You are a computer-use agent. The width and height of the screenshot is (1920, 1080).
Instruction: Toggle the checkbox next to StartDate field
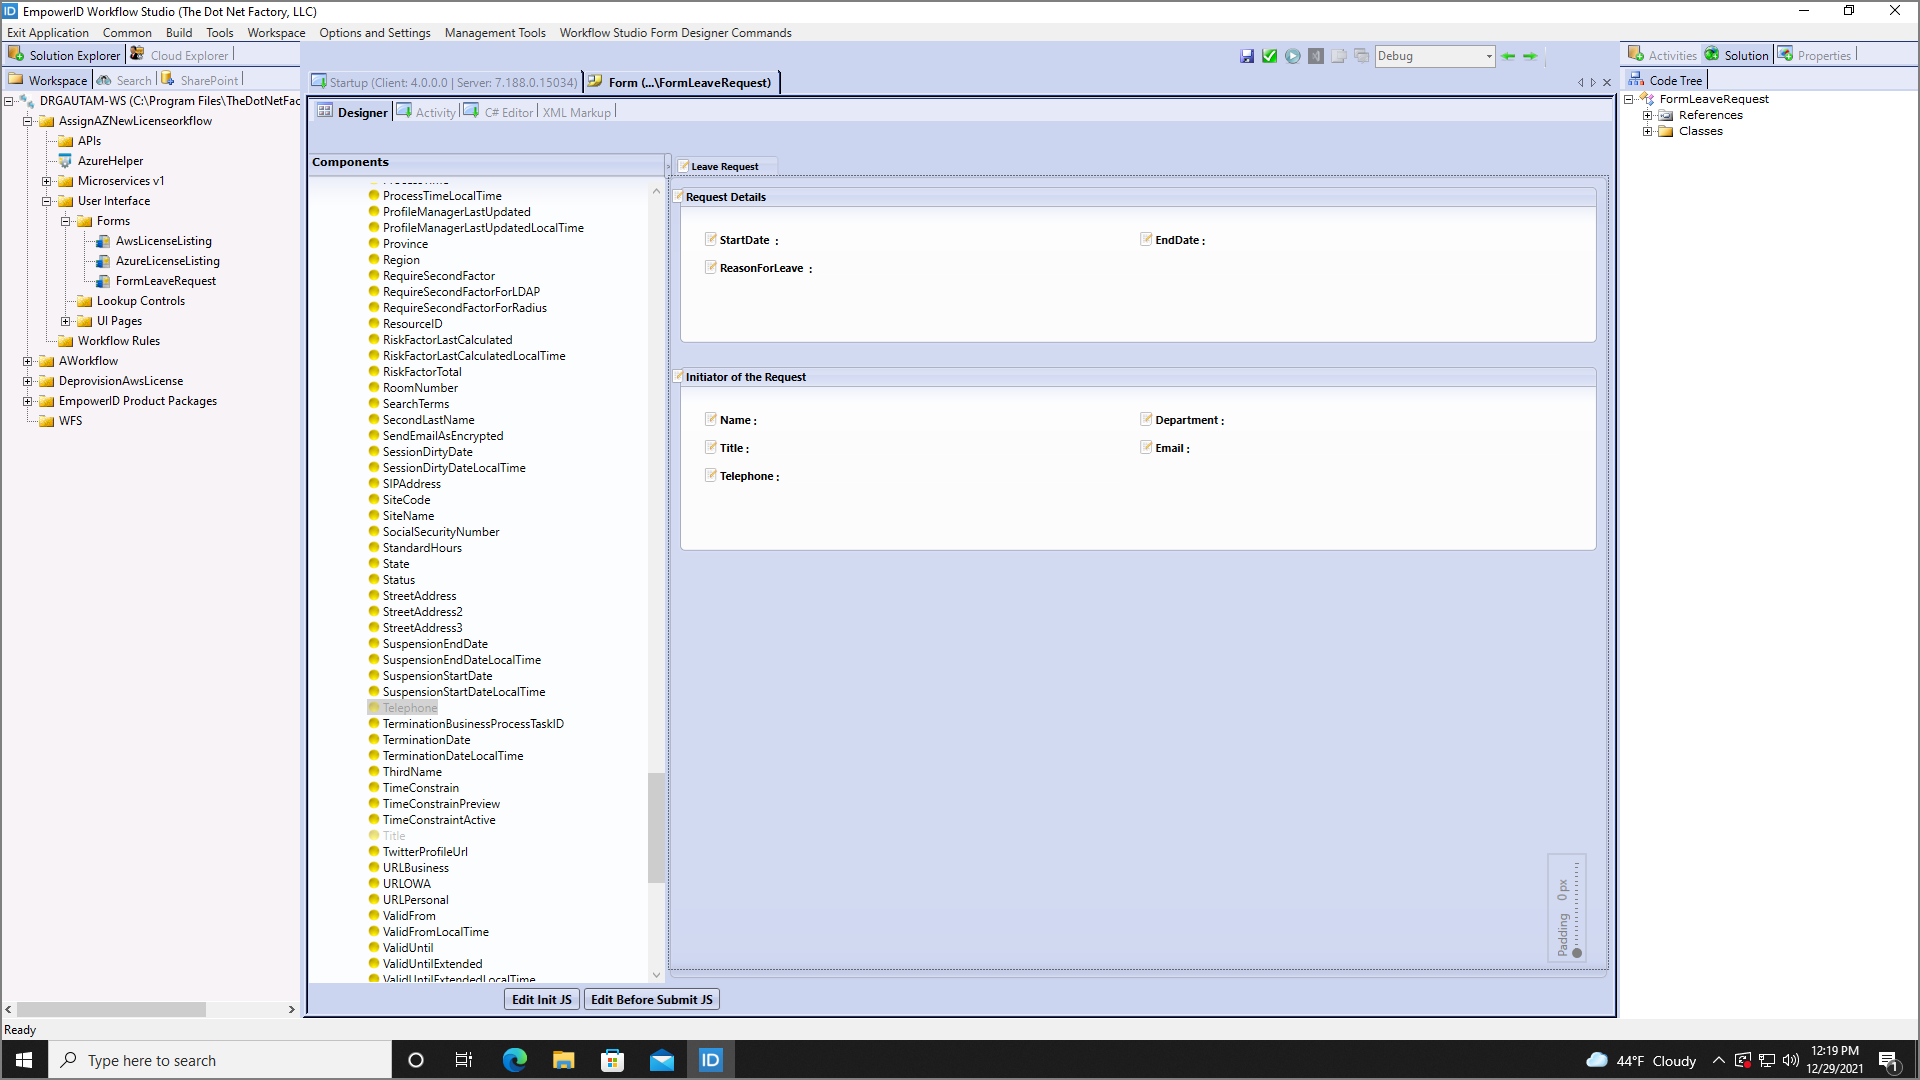[709, 239]
